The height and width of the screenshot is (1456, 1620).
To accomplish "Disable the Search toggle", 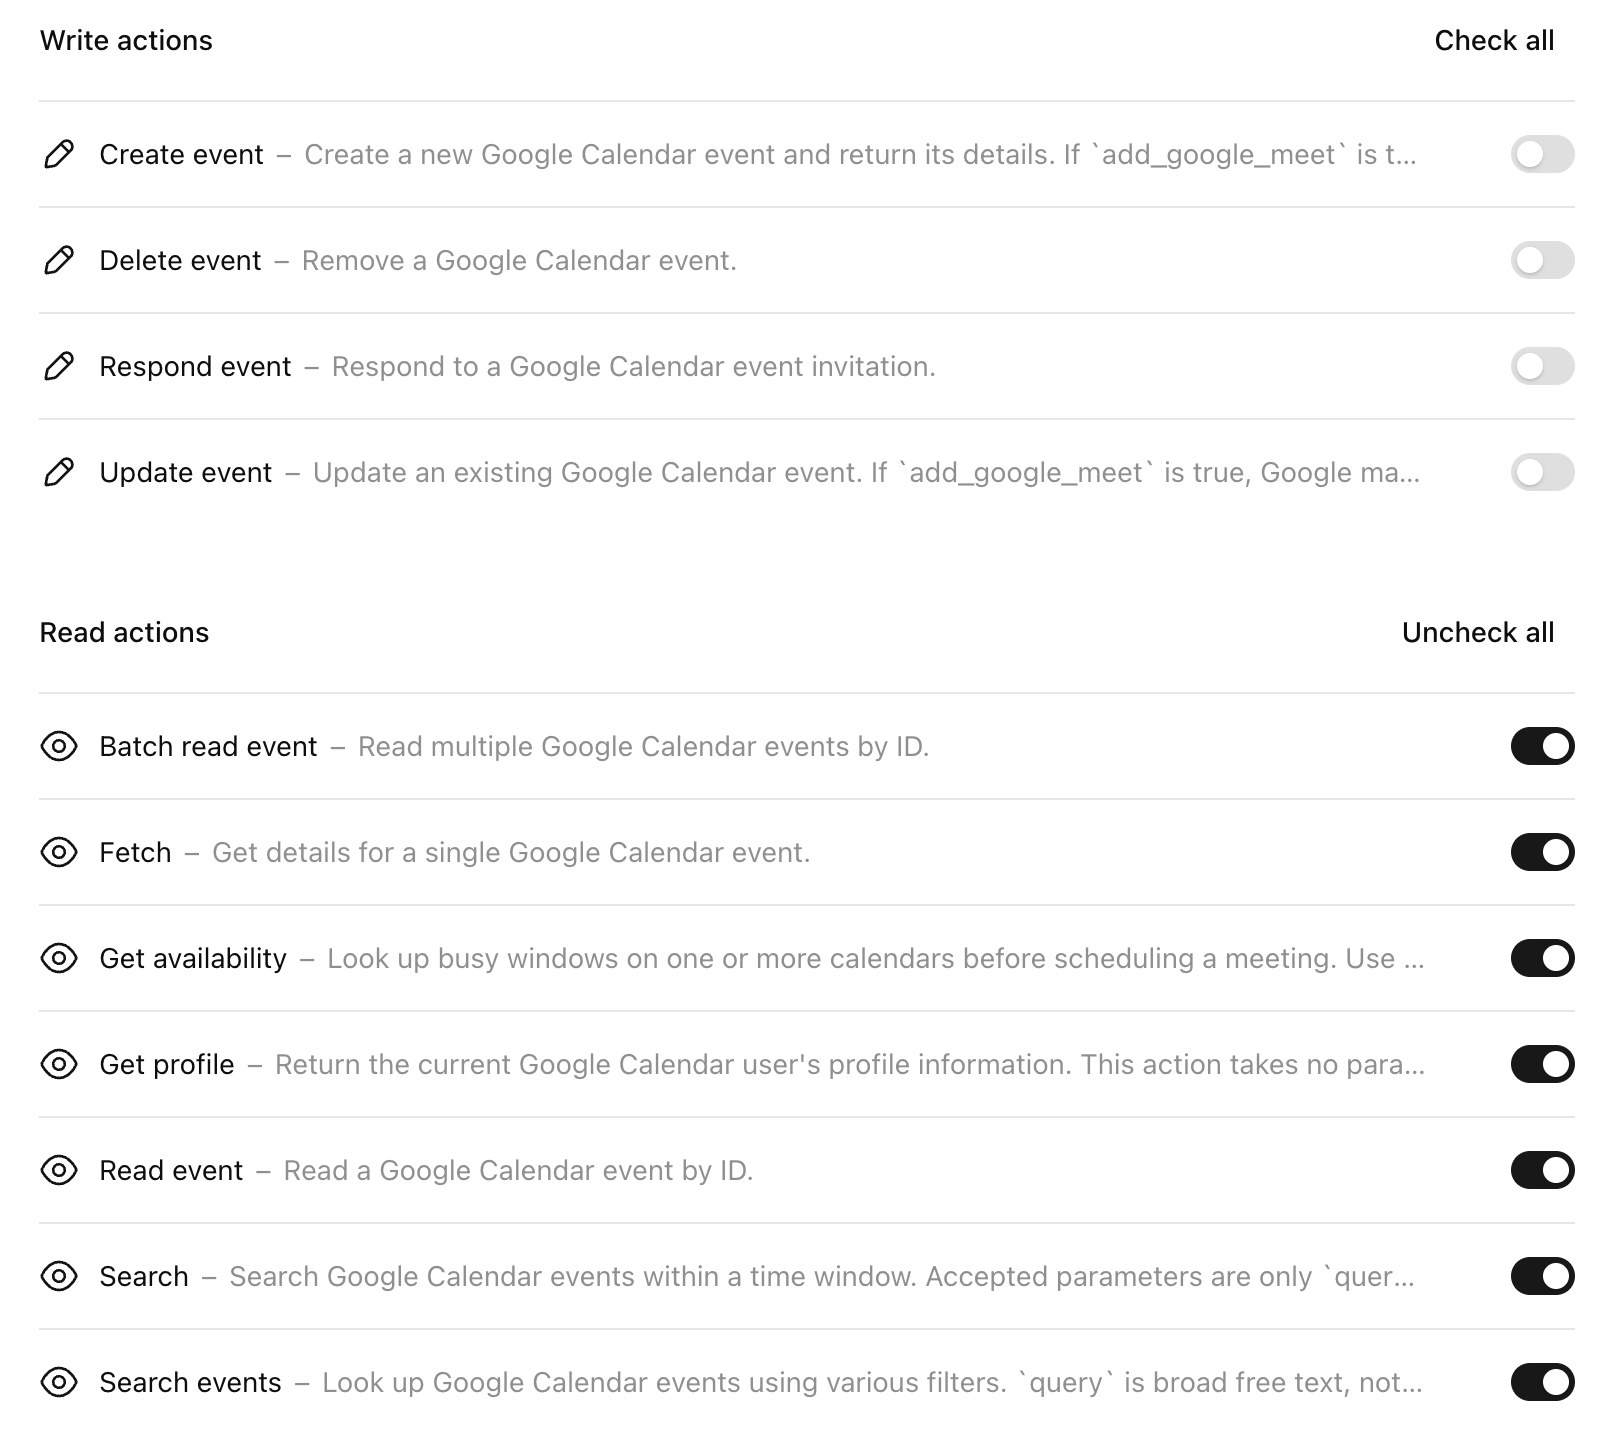I will point(1541,1276).
